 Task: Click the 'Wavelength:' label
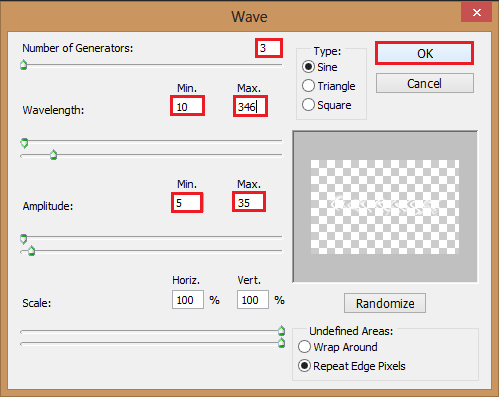point(53,110)
